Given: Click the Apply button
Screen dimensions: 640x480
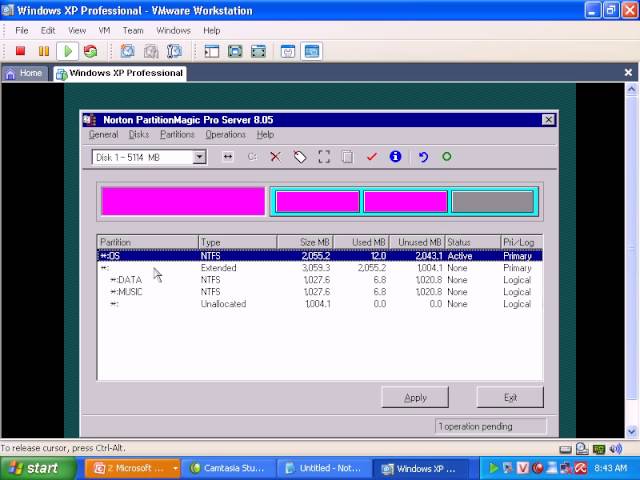Looking at the screenshot, I should (415, 398).
